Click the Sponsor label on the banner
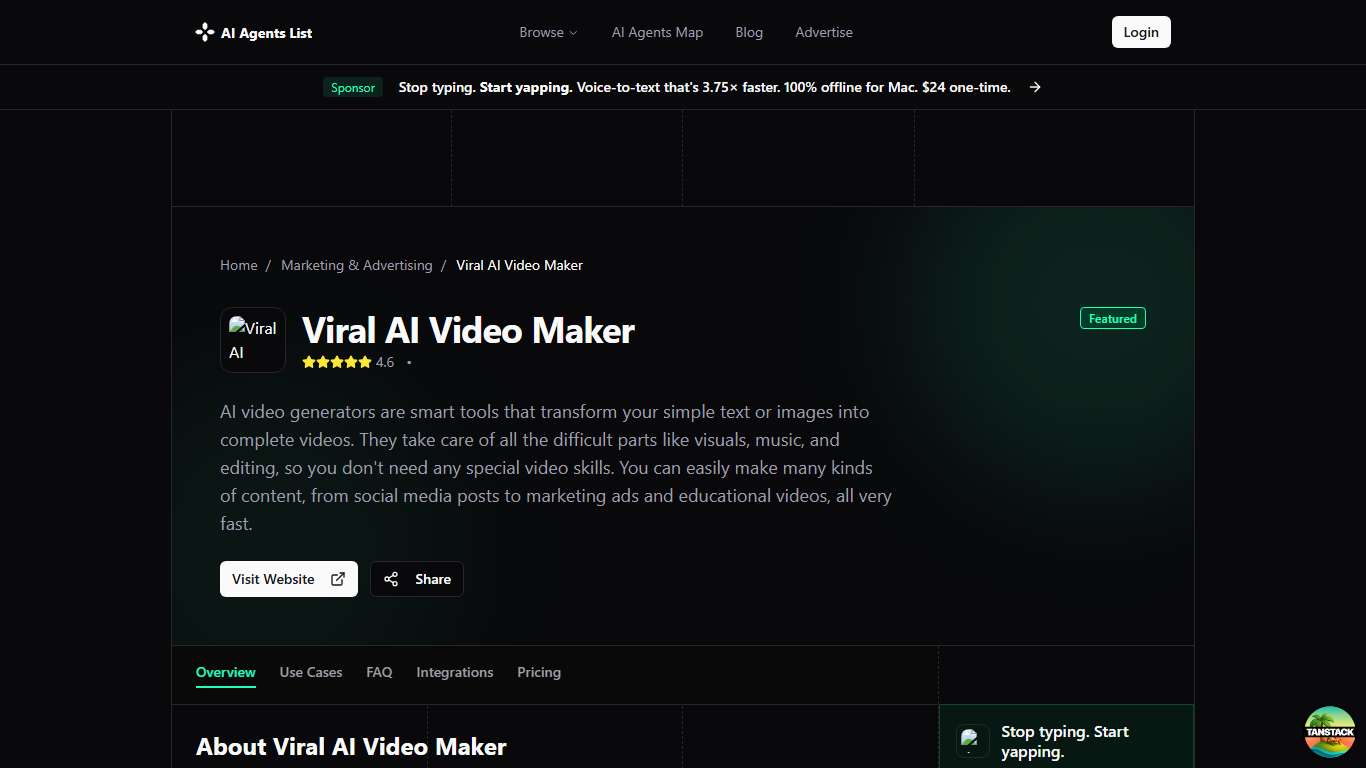This screenshot has width=1366, height=768. pyautogui.click(x=352, y=87)
